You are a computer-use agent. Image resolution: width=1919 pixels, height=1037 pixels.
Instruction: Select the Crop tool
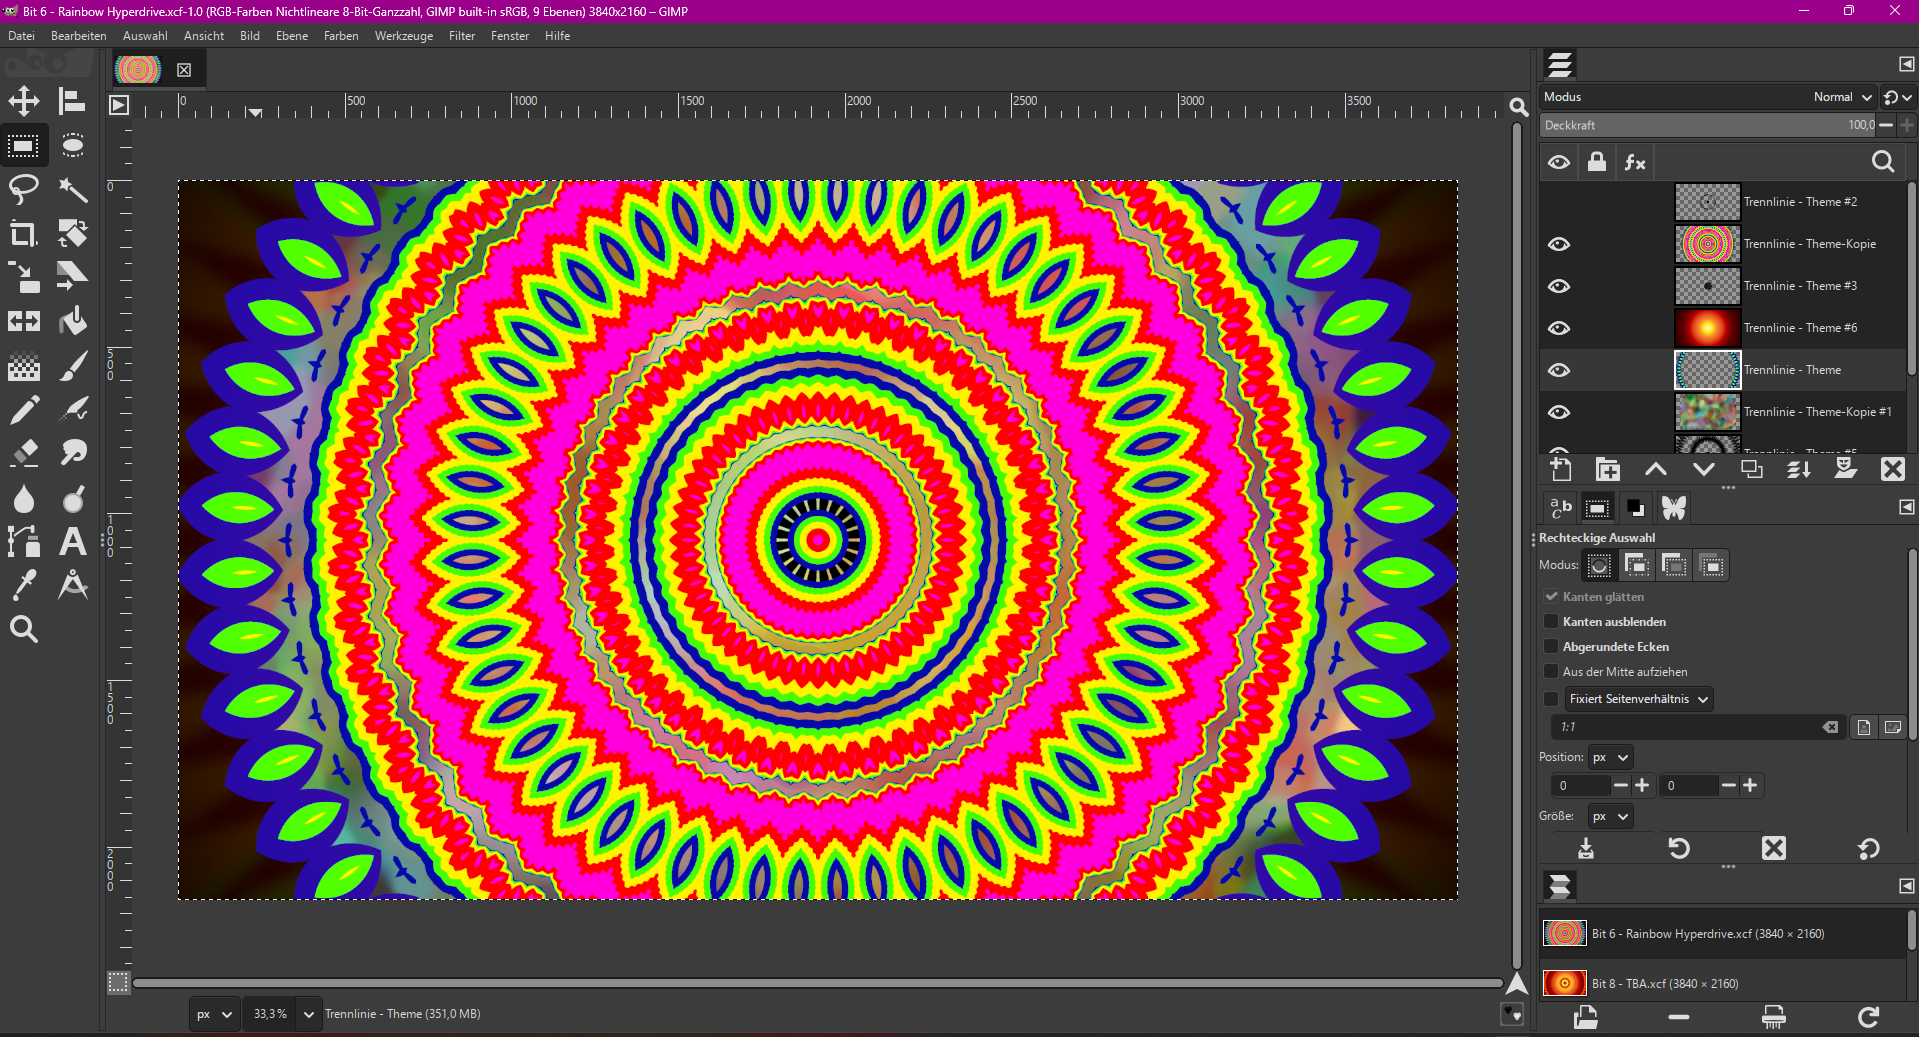[24, 233]
